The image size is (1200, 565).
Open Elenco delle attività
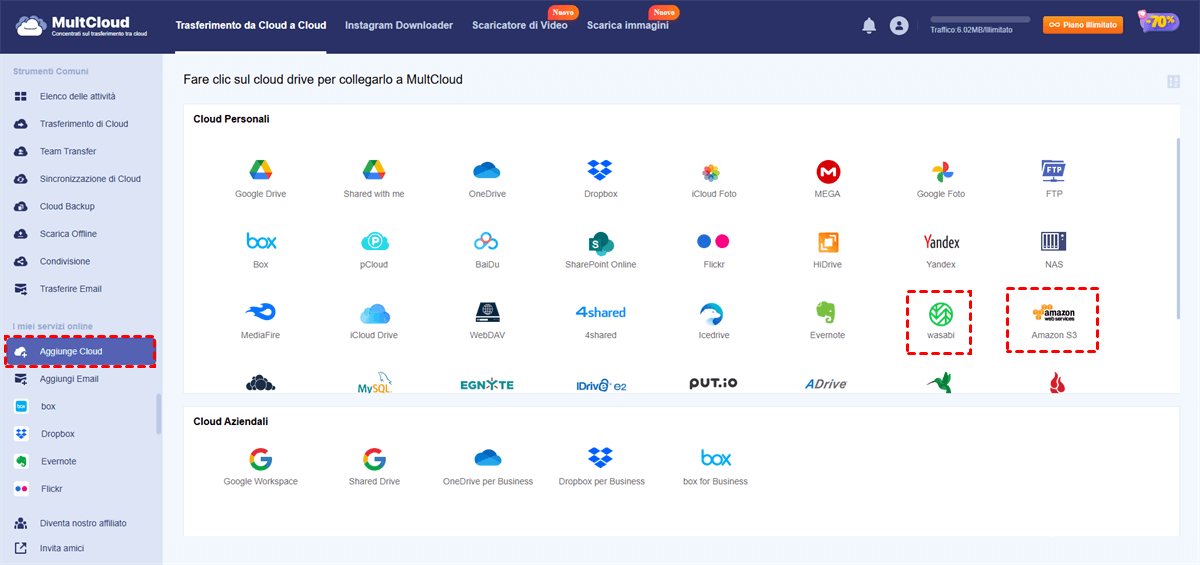click(80, 96)
